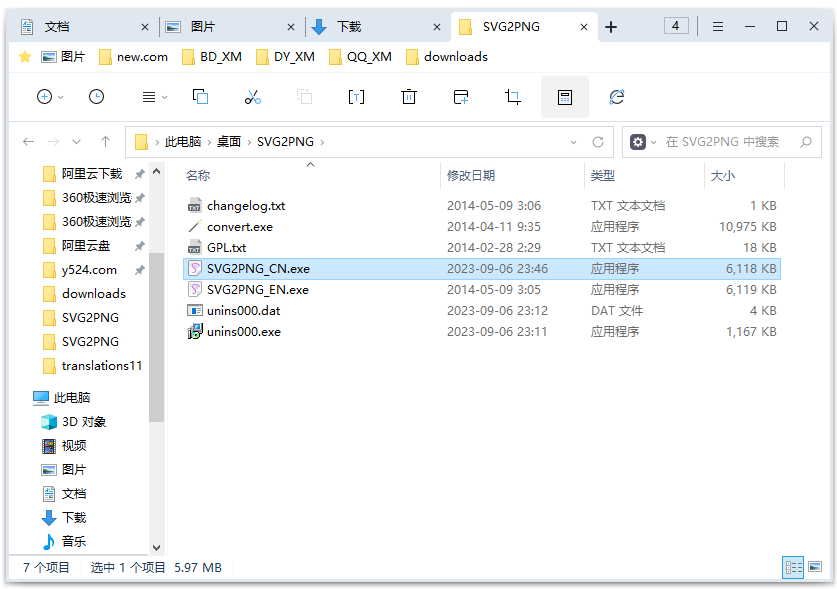Click the 桌面 breadcrumb segment

click(229, 142)
